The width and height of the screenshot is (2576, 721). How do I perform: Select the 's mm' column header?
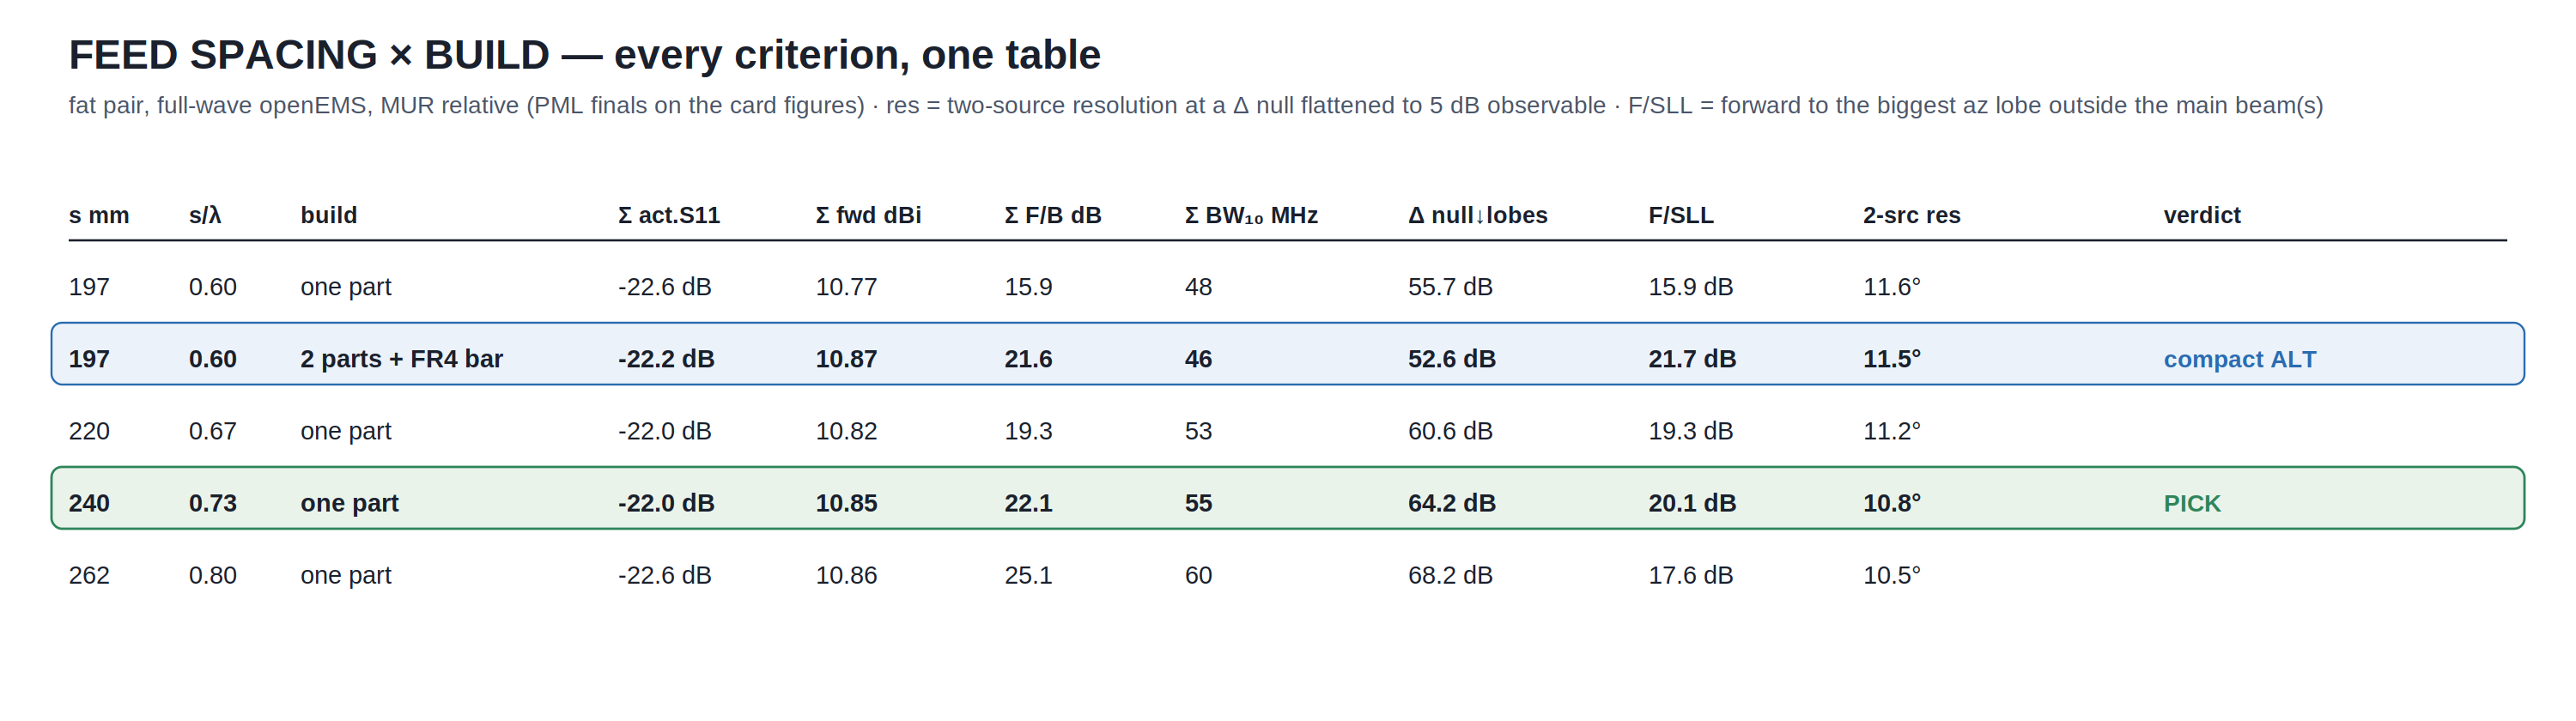point(98,215)
